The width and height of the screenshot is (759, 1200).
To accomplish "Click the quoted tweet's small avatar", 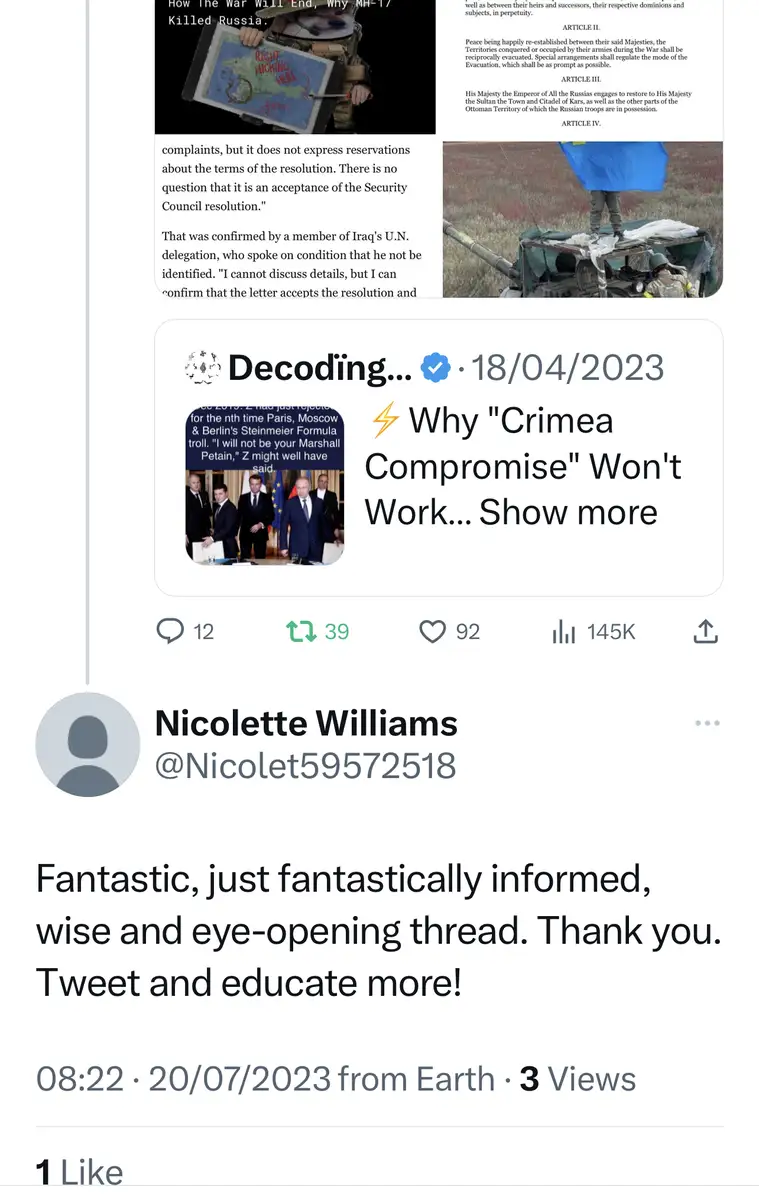I will click(x=203, y=369).
